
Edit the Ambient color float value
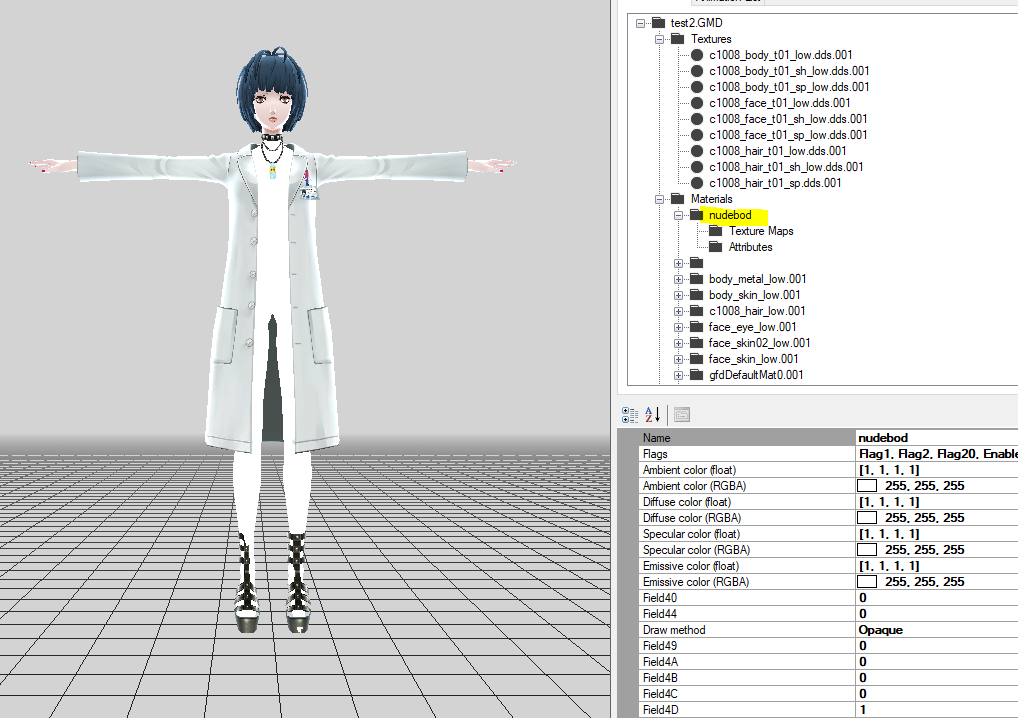[x=937, y=470]
